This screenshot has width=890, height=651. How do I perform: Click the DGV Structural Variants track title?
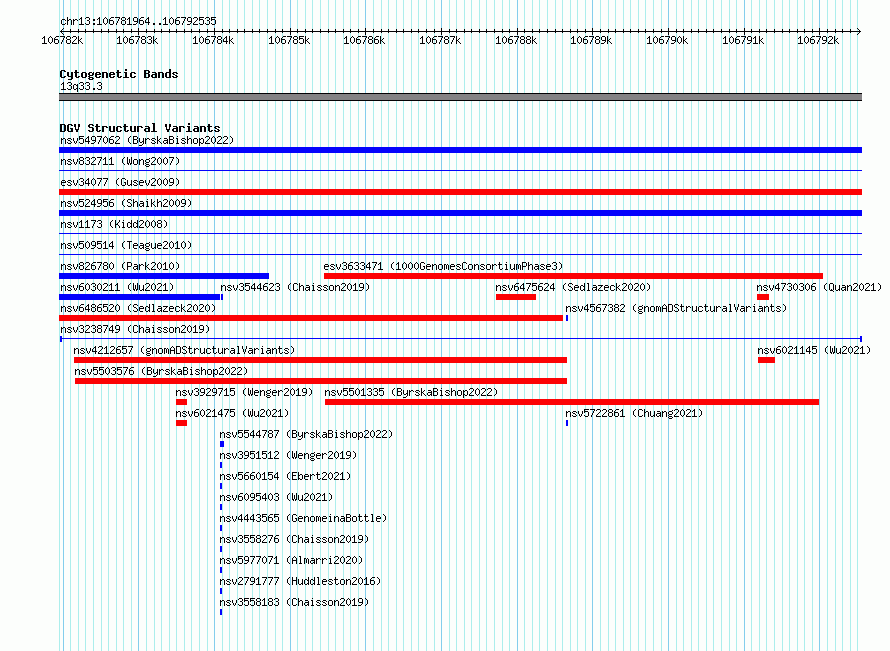pyautogui.click(x=140, y=128)
